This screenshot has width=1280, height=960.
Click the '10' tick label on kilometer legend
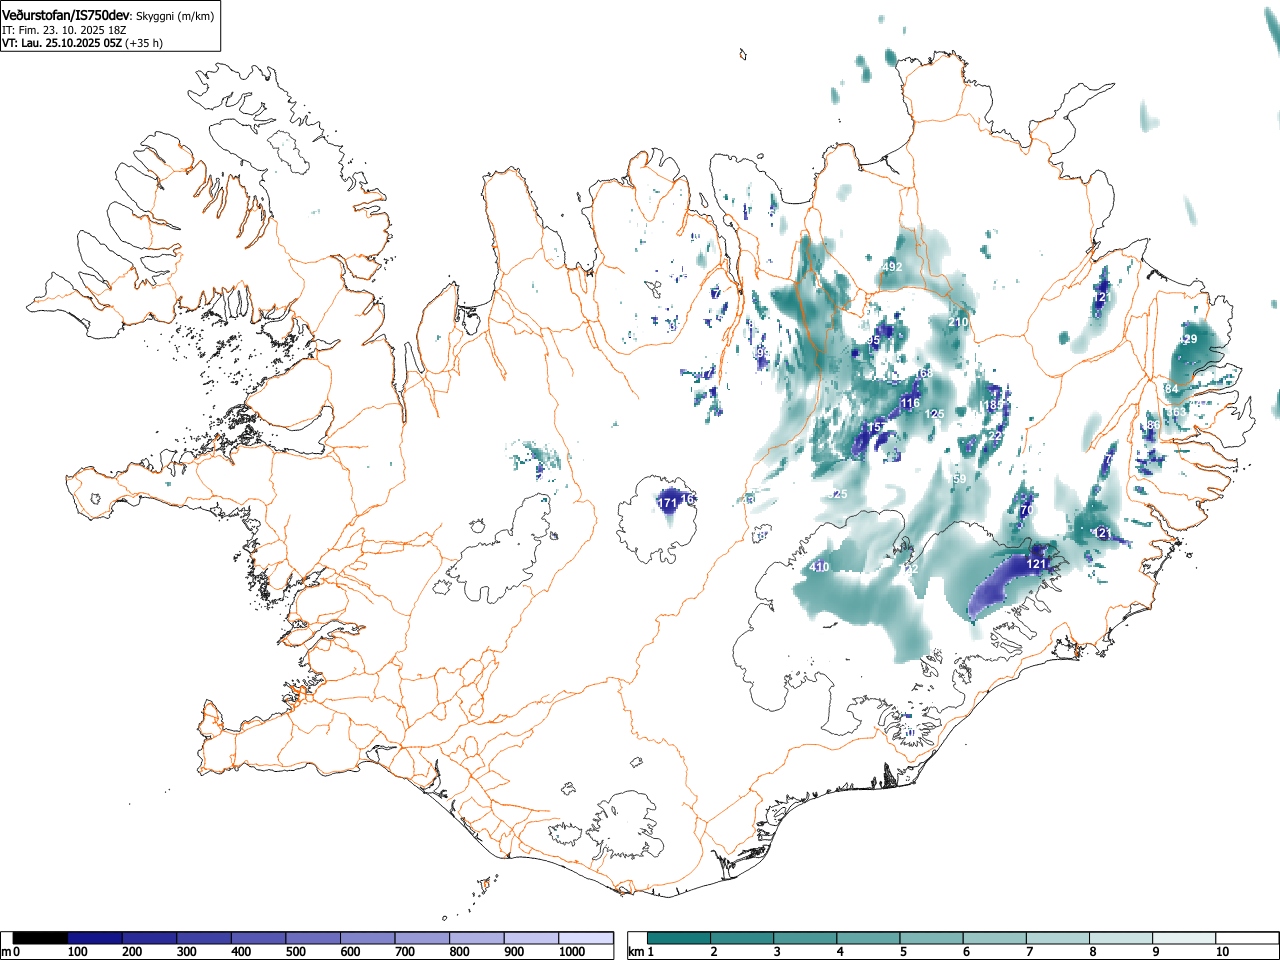1222,952
